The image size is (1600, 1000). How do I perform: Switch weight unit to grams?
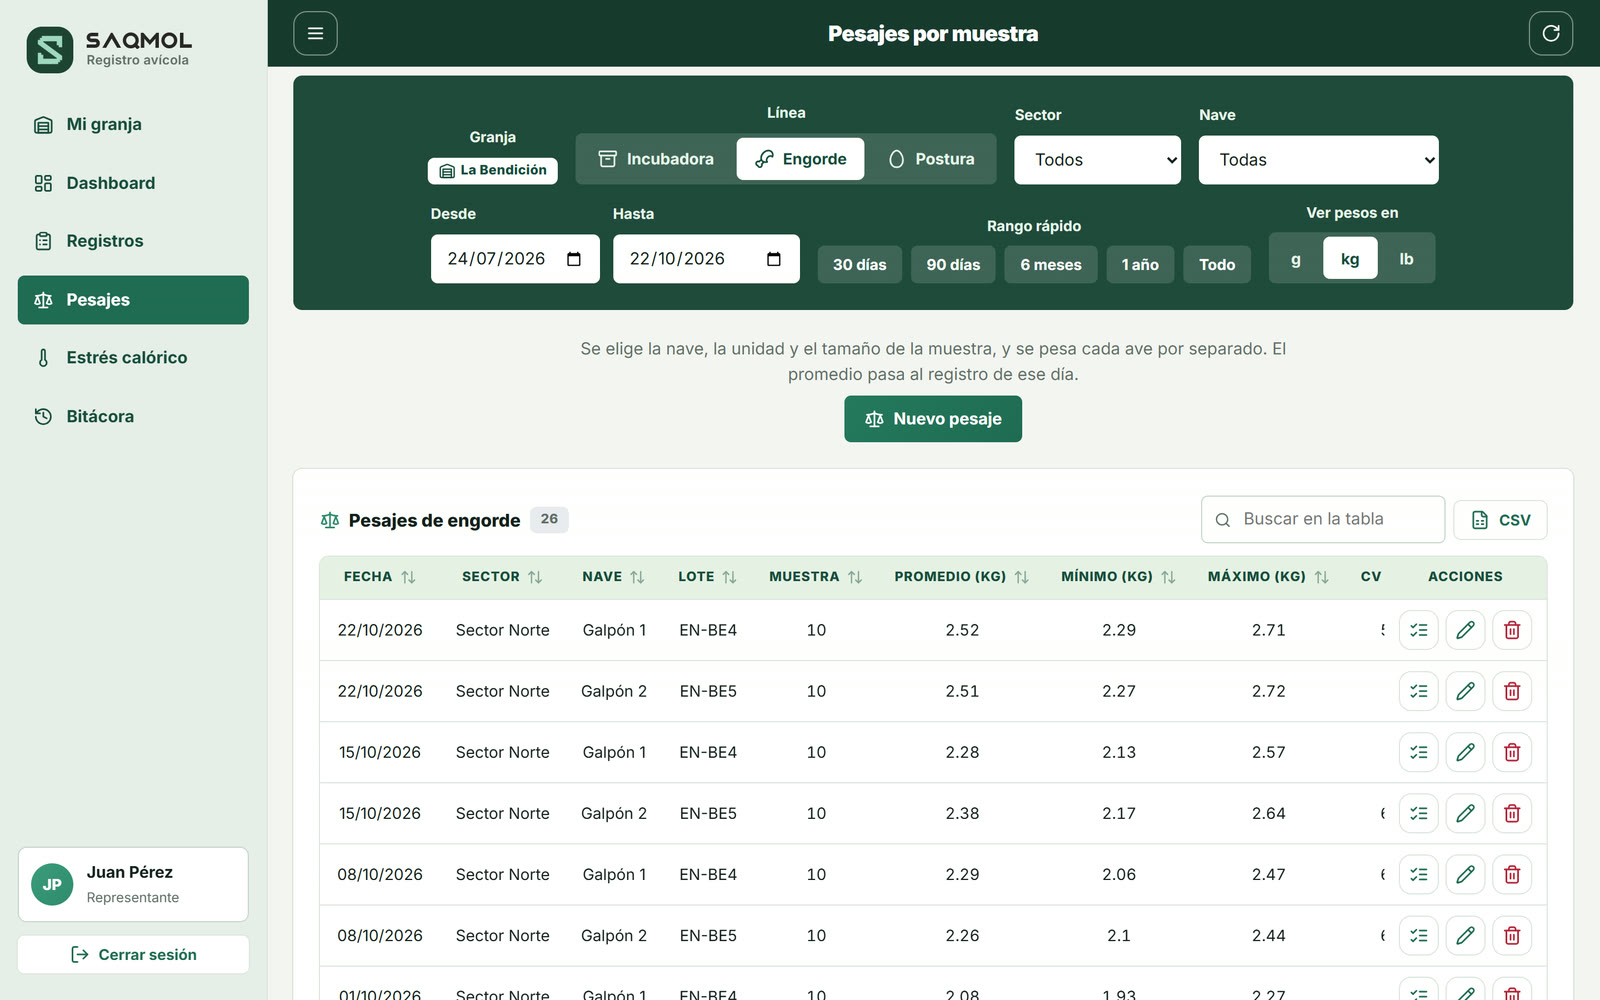click(x=1296, y=259)
